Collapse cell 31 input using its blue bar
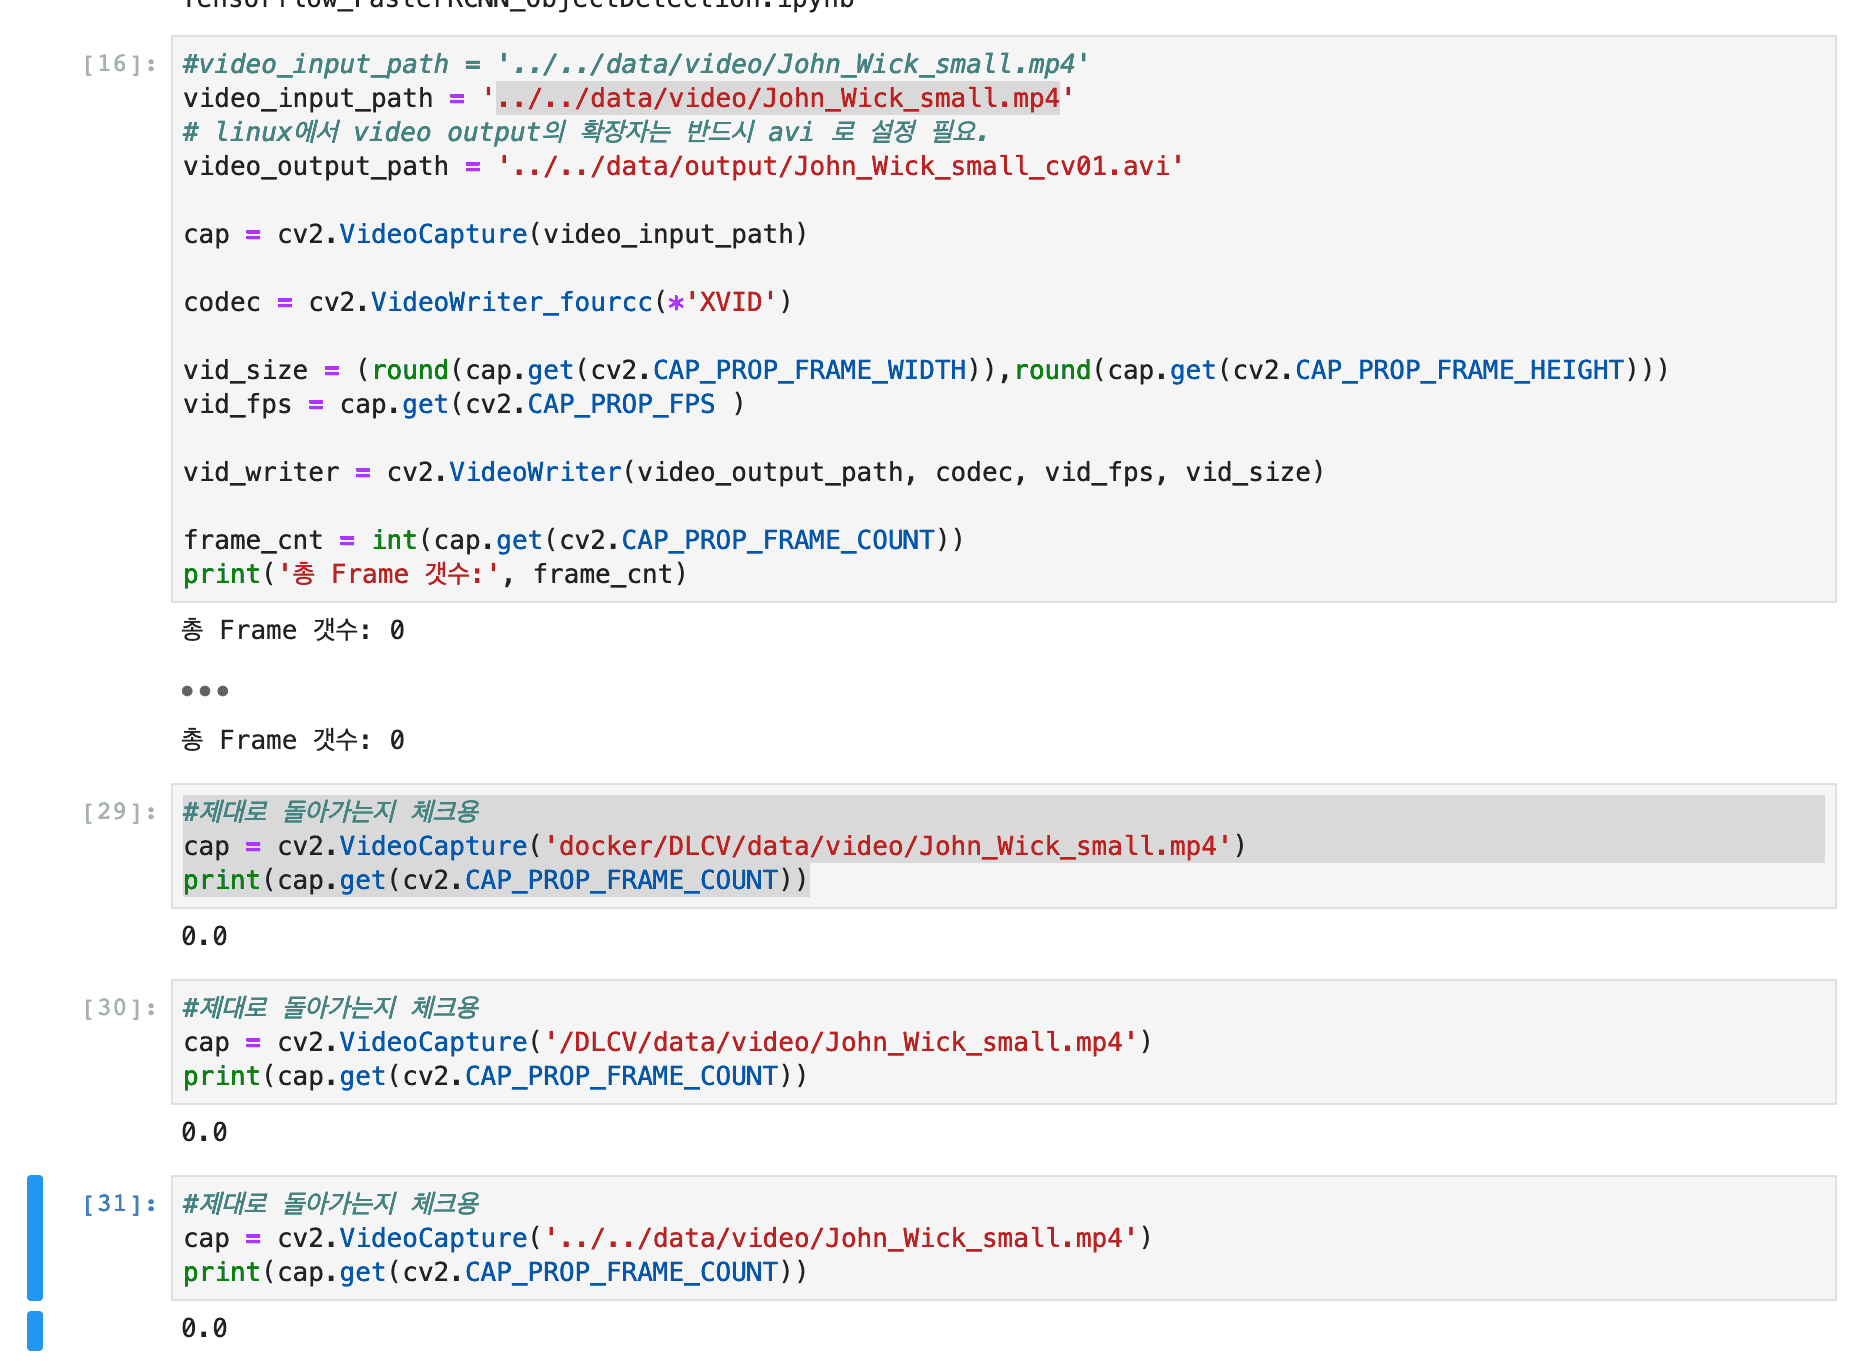This screenshot has height=1370, width=1858. [35, 1237]
